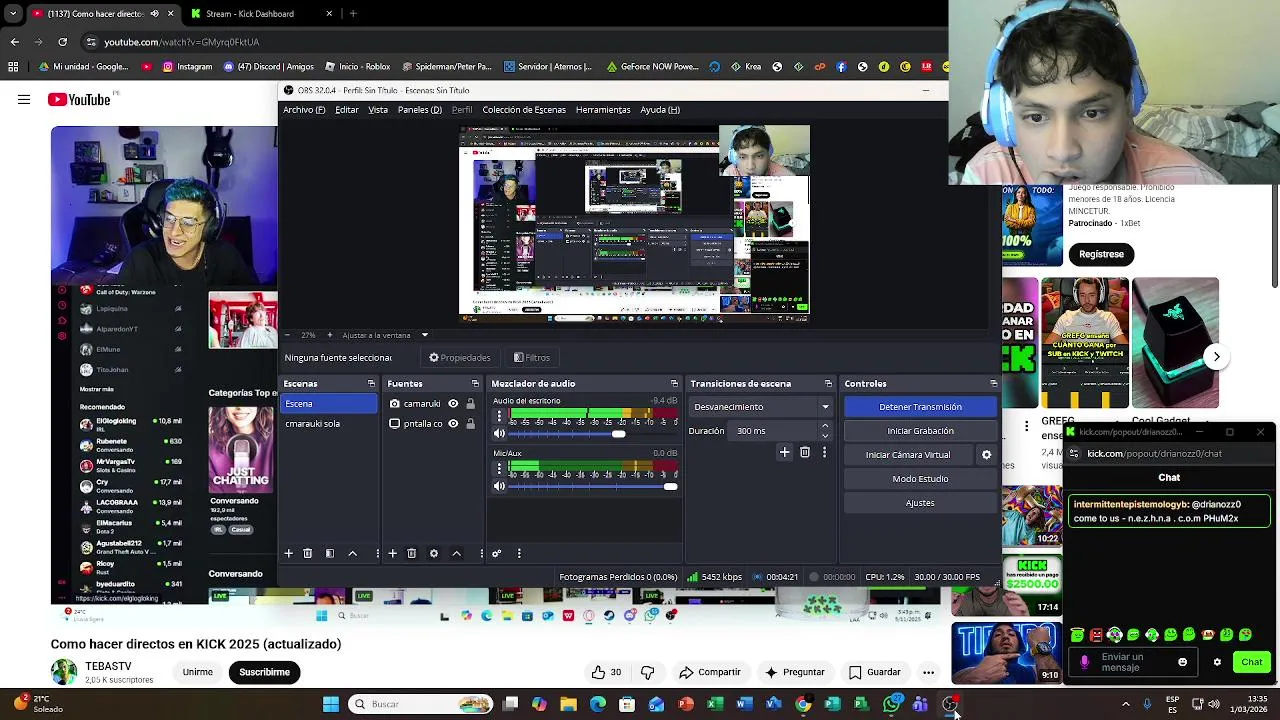Add a new source in the Fuentes panel

[392, 553]
